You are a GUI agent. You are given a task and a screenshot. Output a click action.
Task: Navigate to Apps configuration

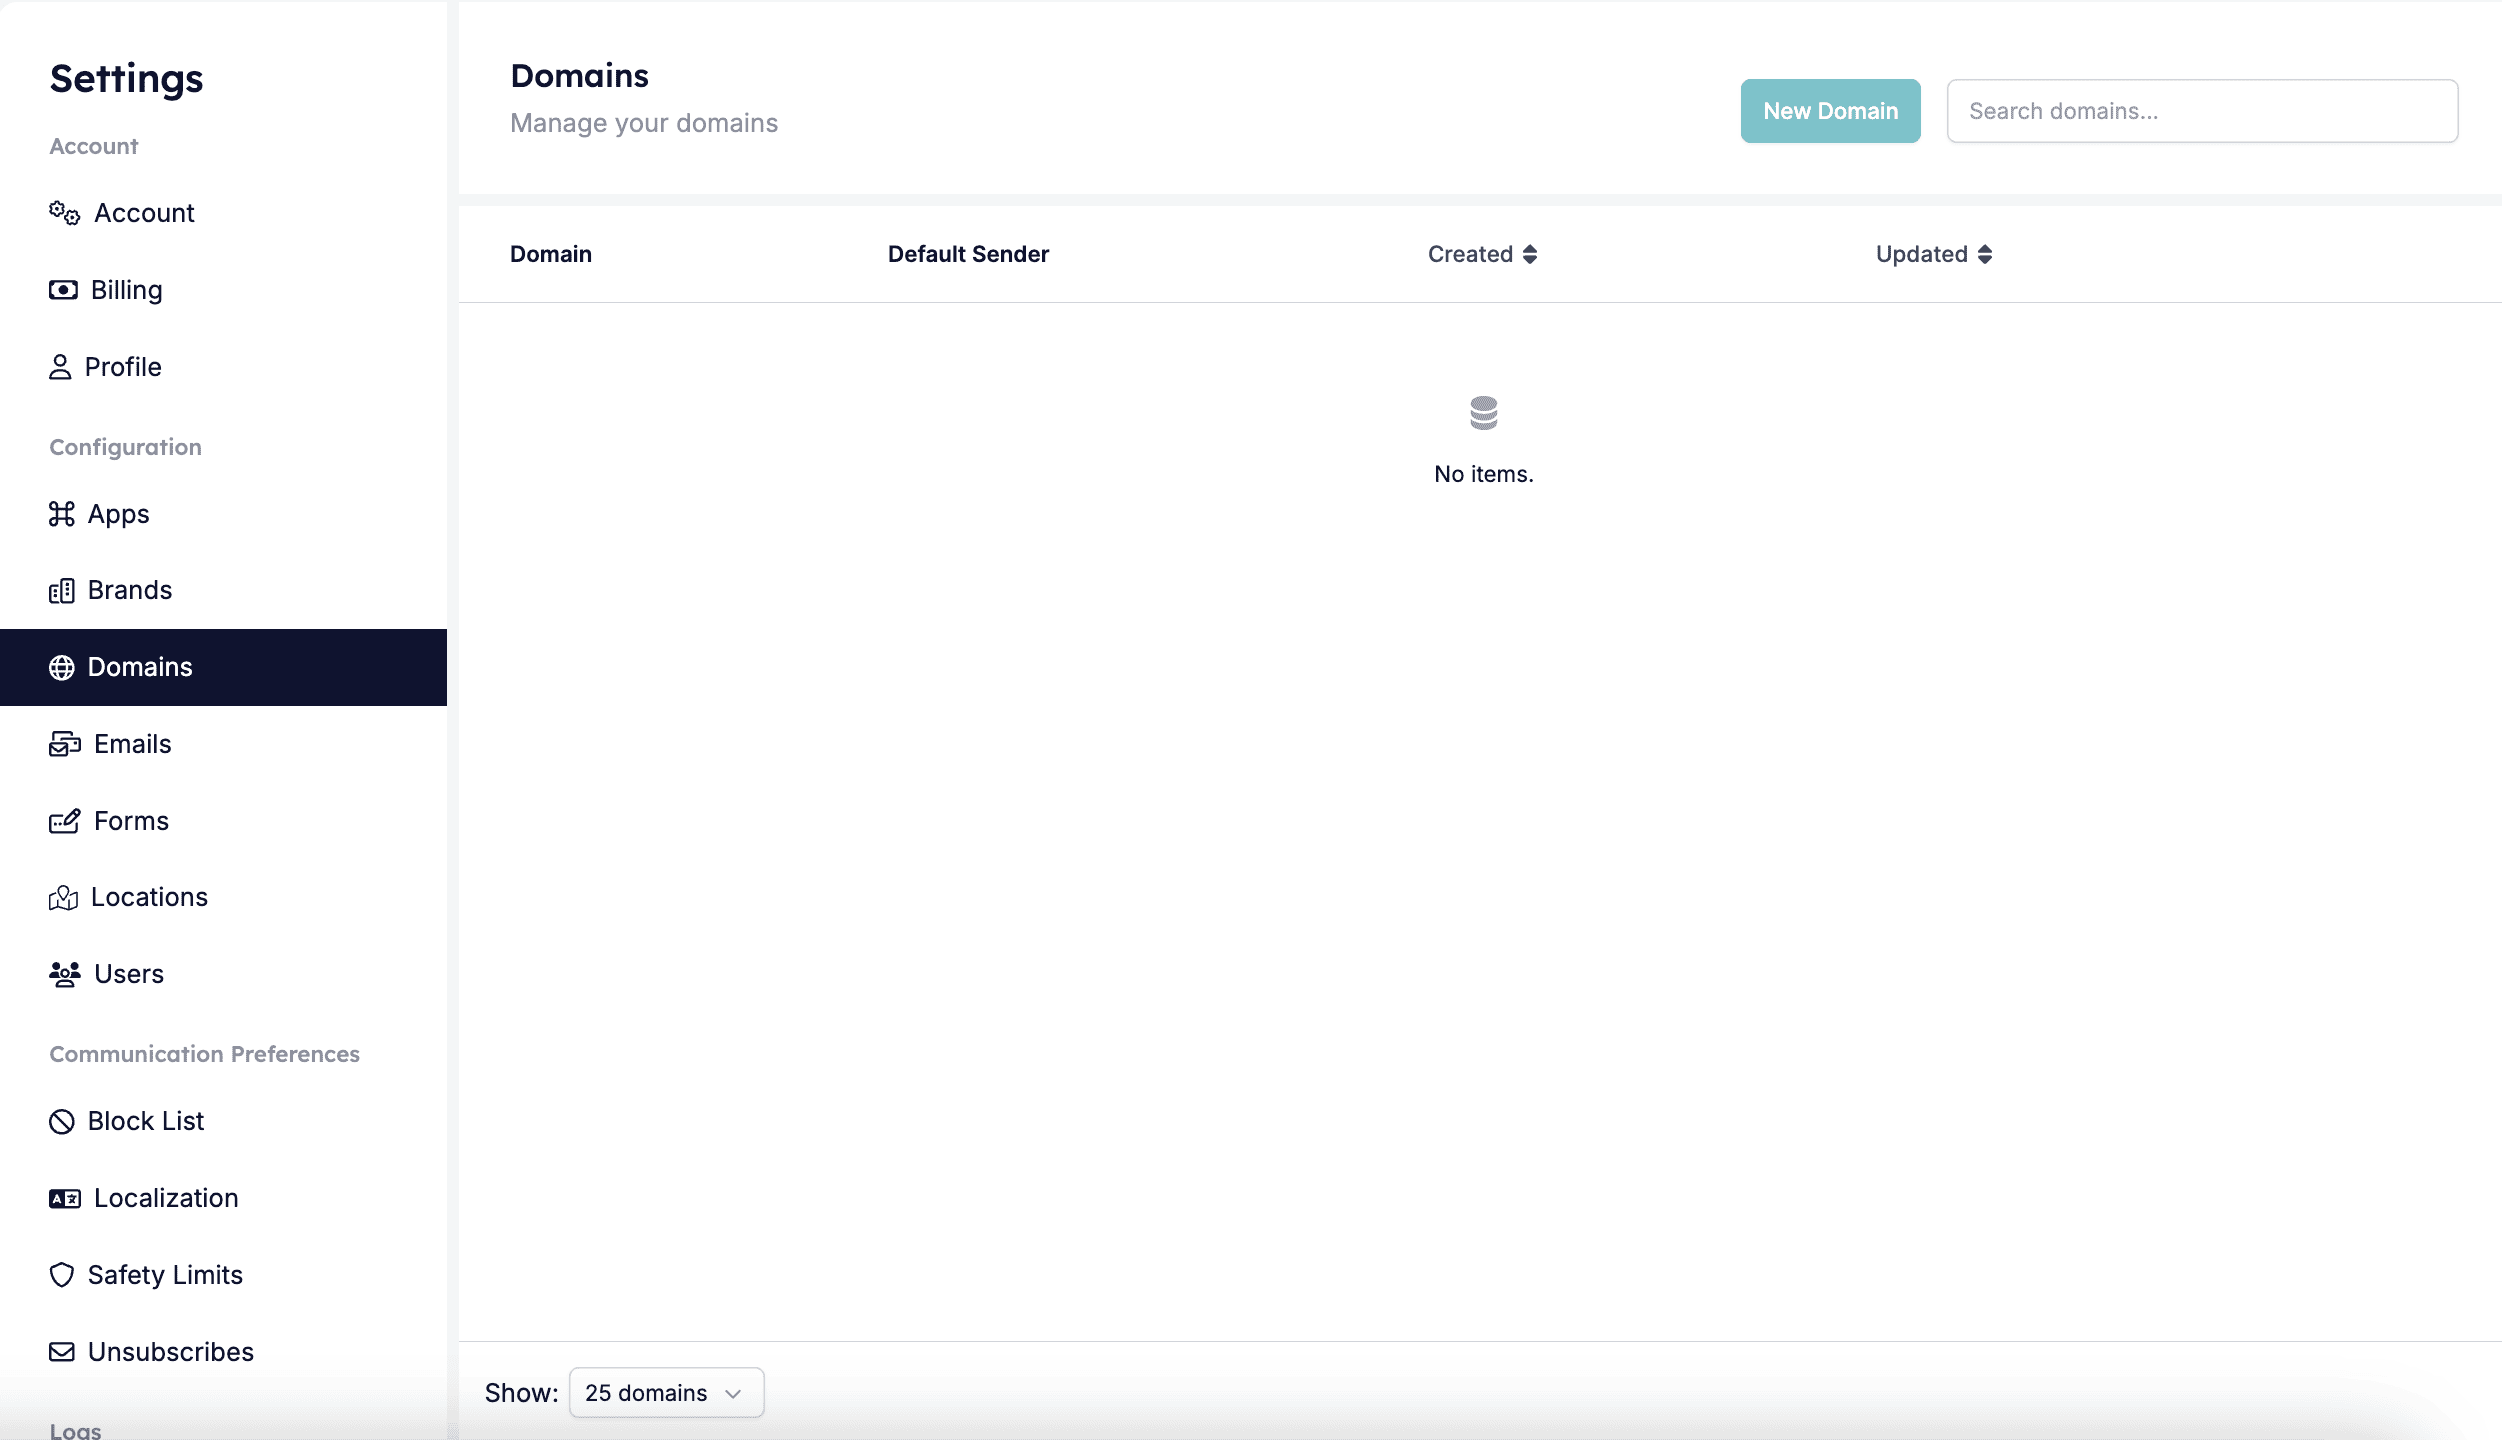pyautogui.click(x=223, y=514)
